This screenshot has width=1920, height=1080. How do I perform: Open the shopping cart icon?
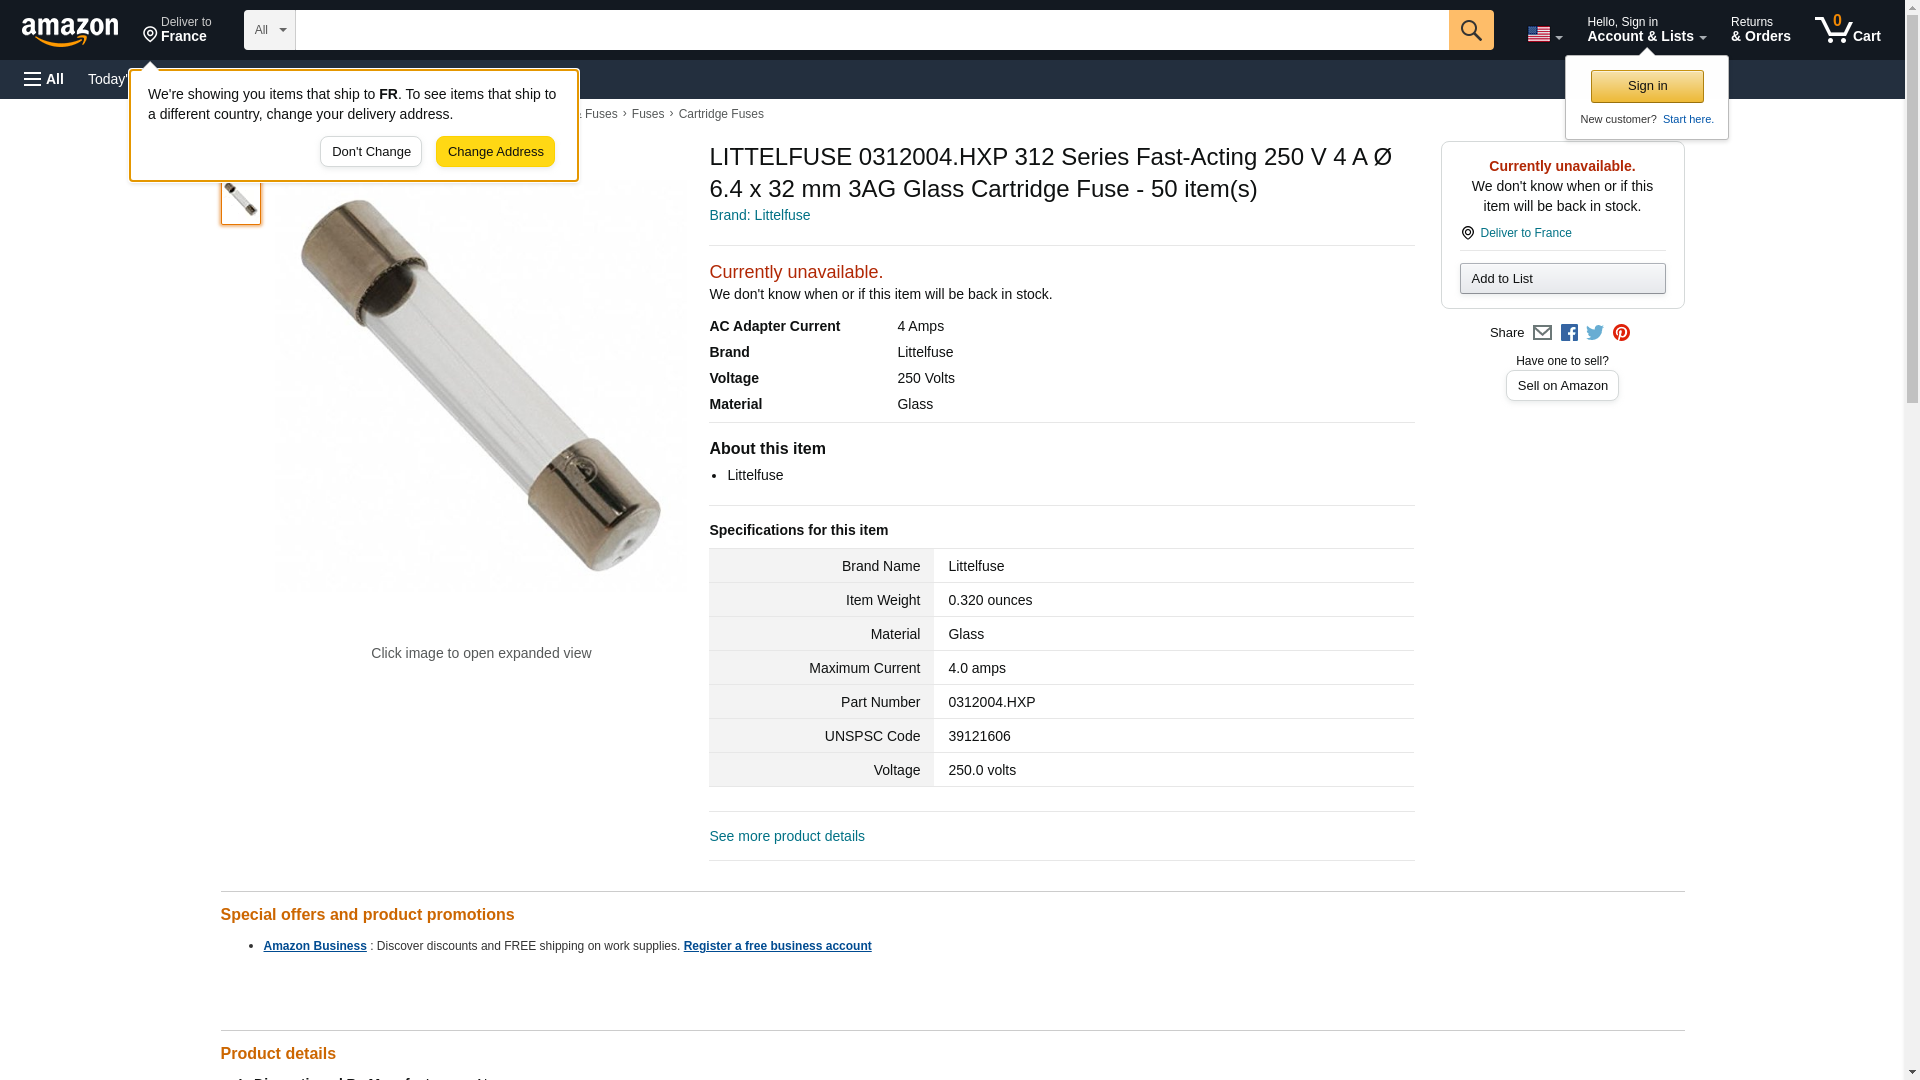[x=1847, y=30]
